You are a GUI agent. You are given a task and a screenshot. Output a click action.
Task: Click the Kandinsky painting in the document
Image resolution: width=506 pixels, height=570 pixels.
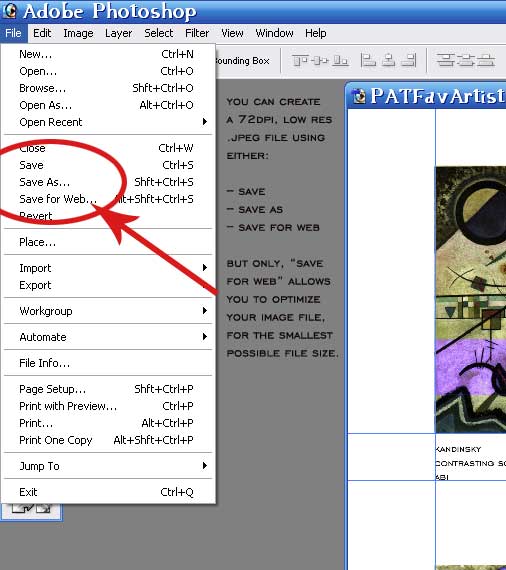[x=471, y=300]
